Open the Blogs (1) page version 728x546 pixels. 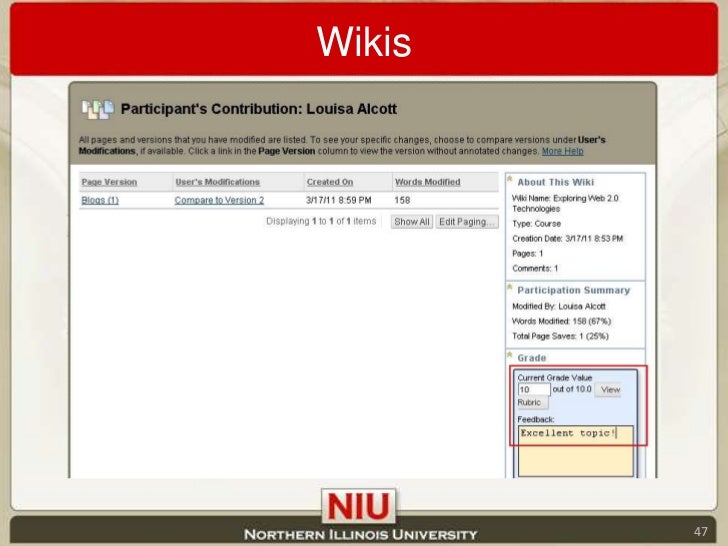coord(100,200)
